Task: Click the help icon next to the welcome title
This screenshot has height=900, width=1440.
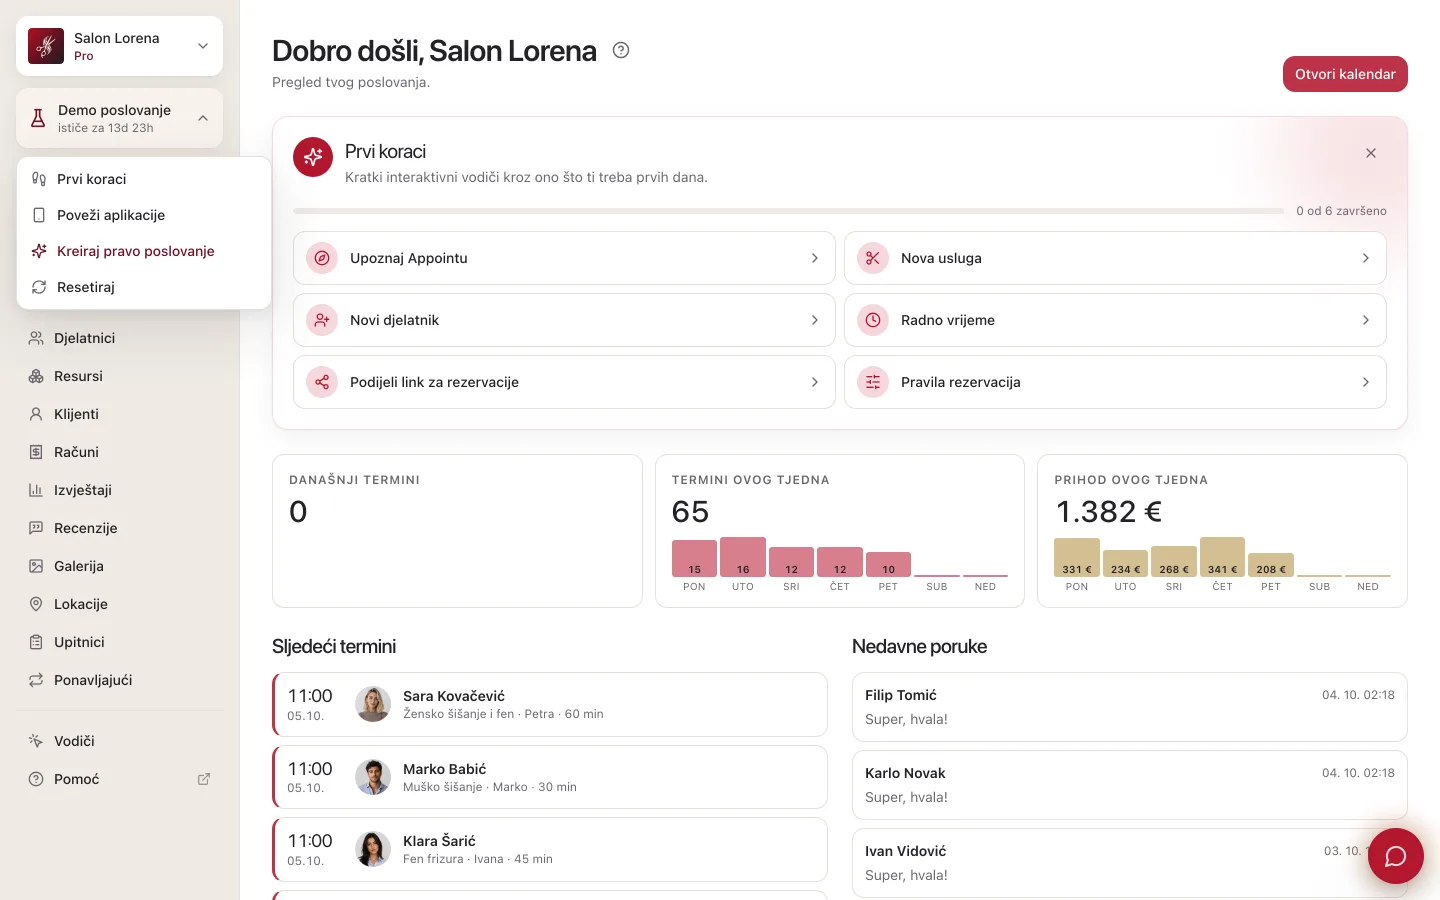Action: [621, 50]
